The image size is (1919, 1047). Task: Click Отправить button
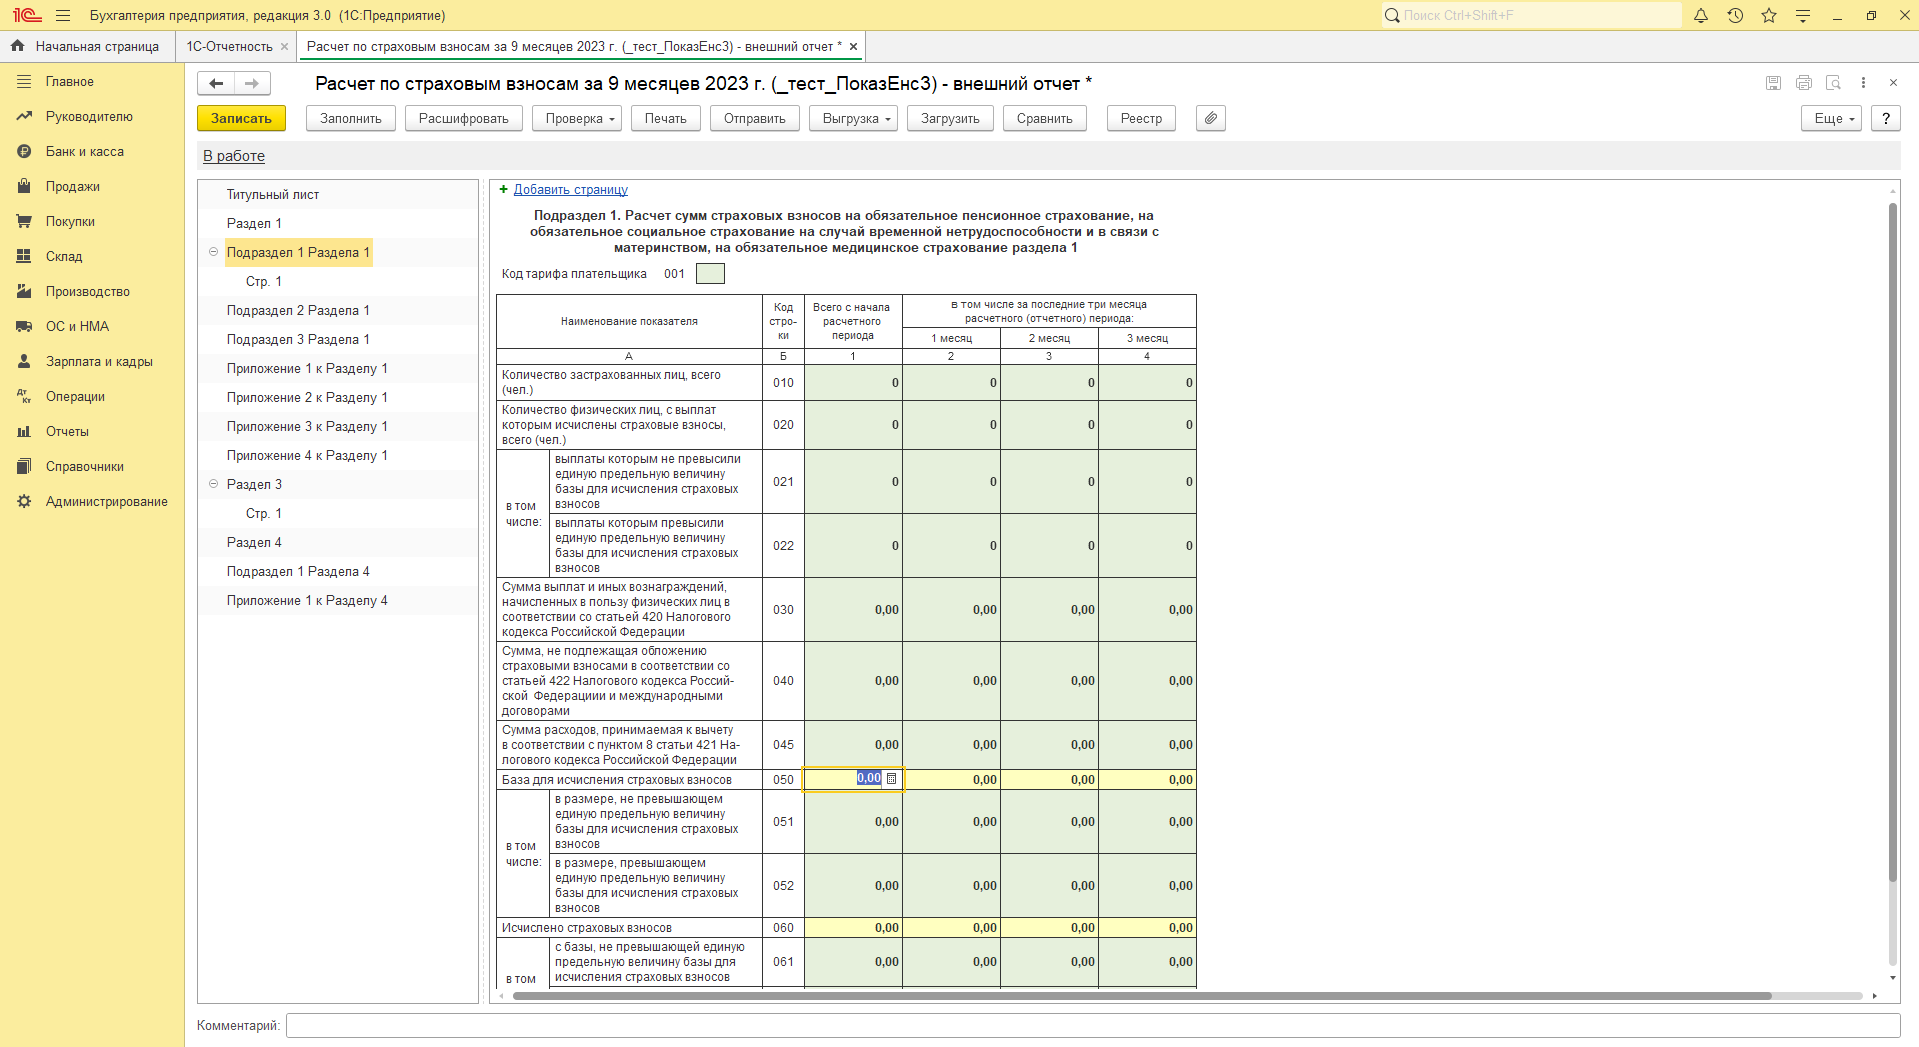point(755,118)
